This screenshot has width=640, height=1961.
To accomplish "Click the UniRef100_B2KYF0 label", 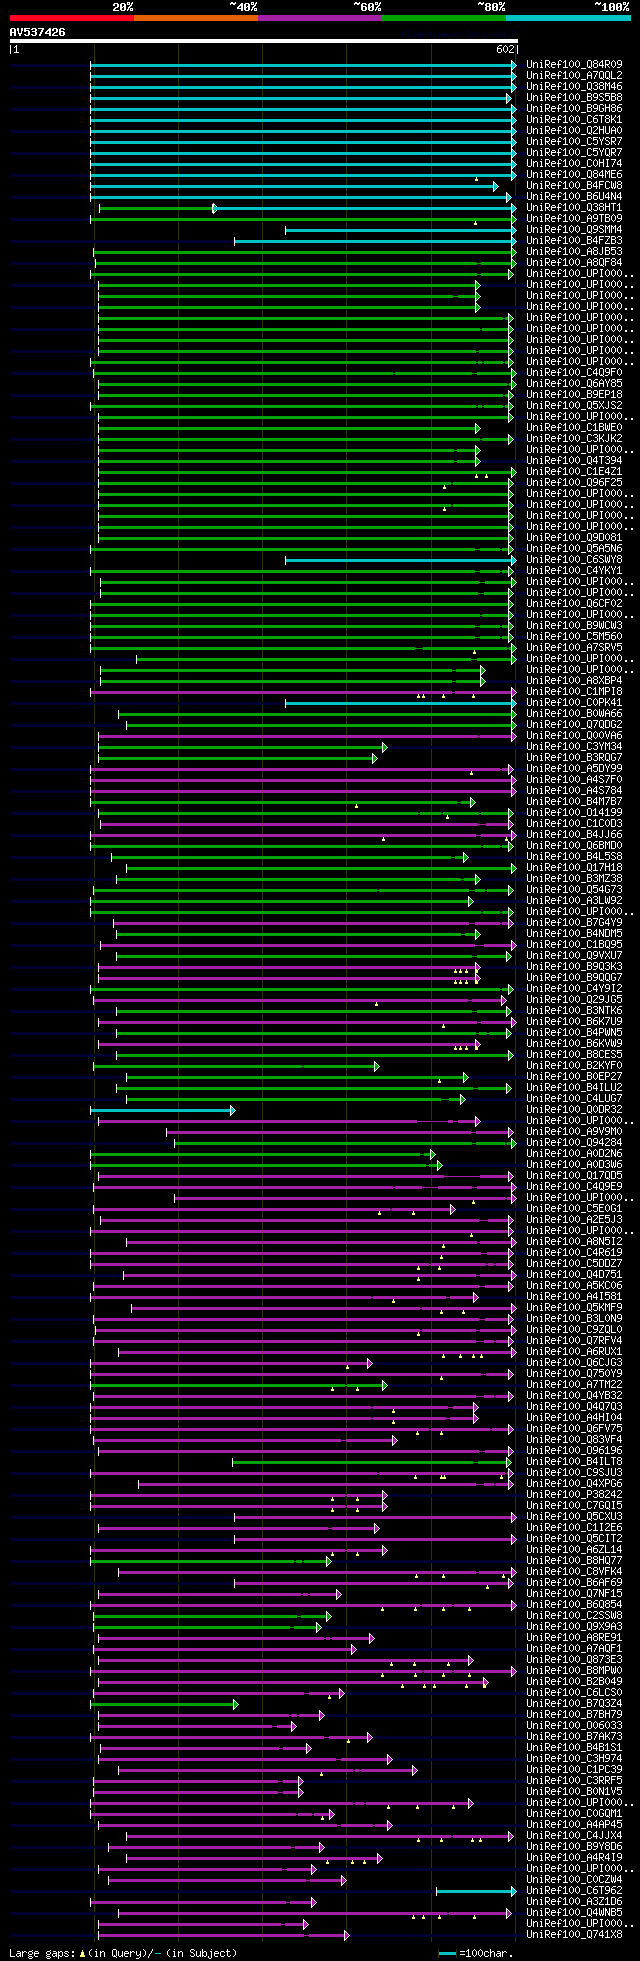I will coord(574,1066).
